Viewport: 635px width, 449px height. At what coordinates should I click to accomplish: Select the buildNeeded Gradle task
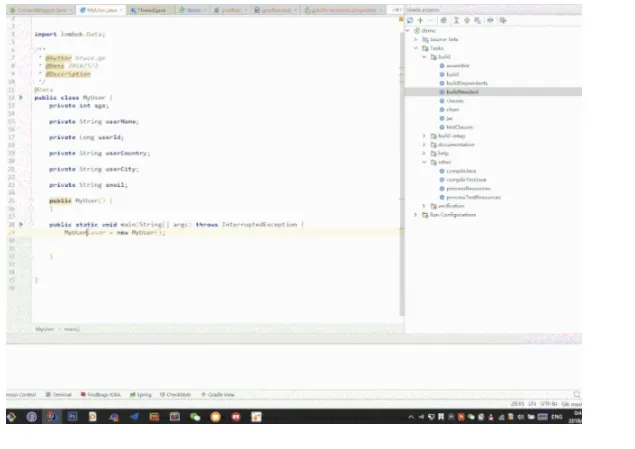[x=462, y=92]
